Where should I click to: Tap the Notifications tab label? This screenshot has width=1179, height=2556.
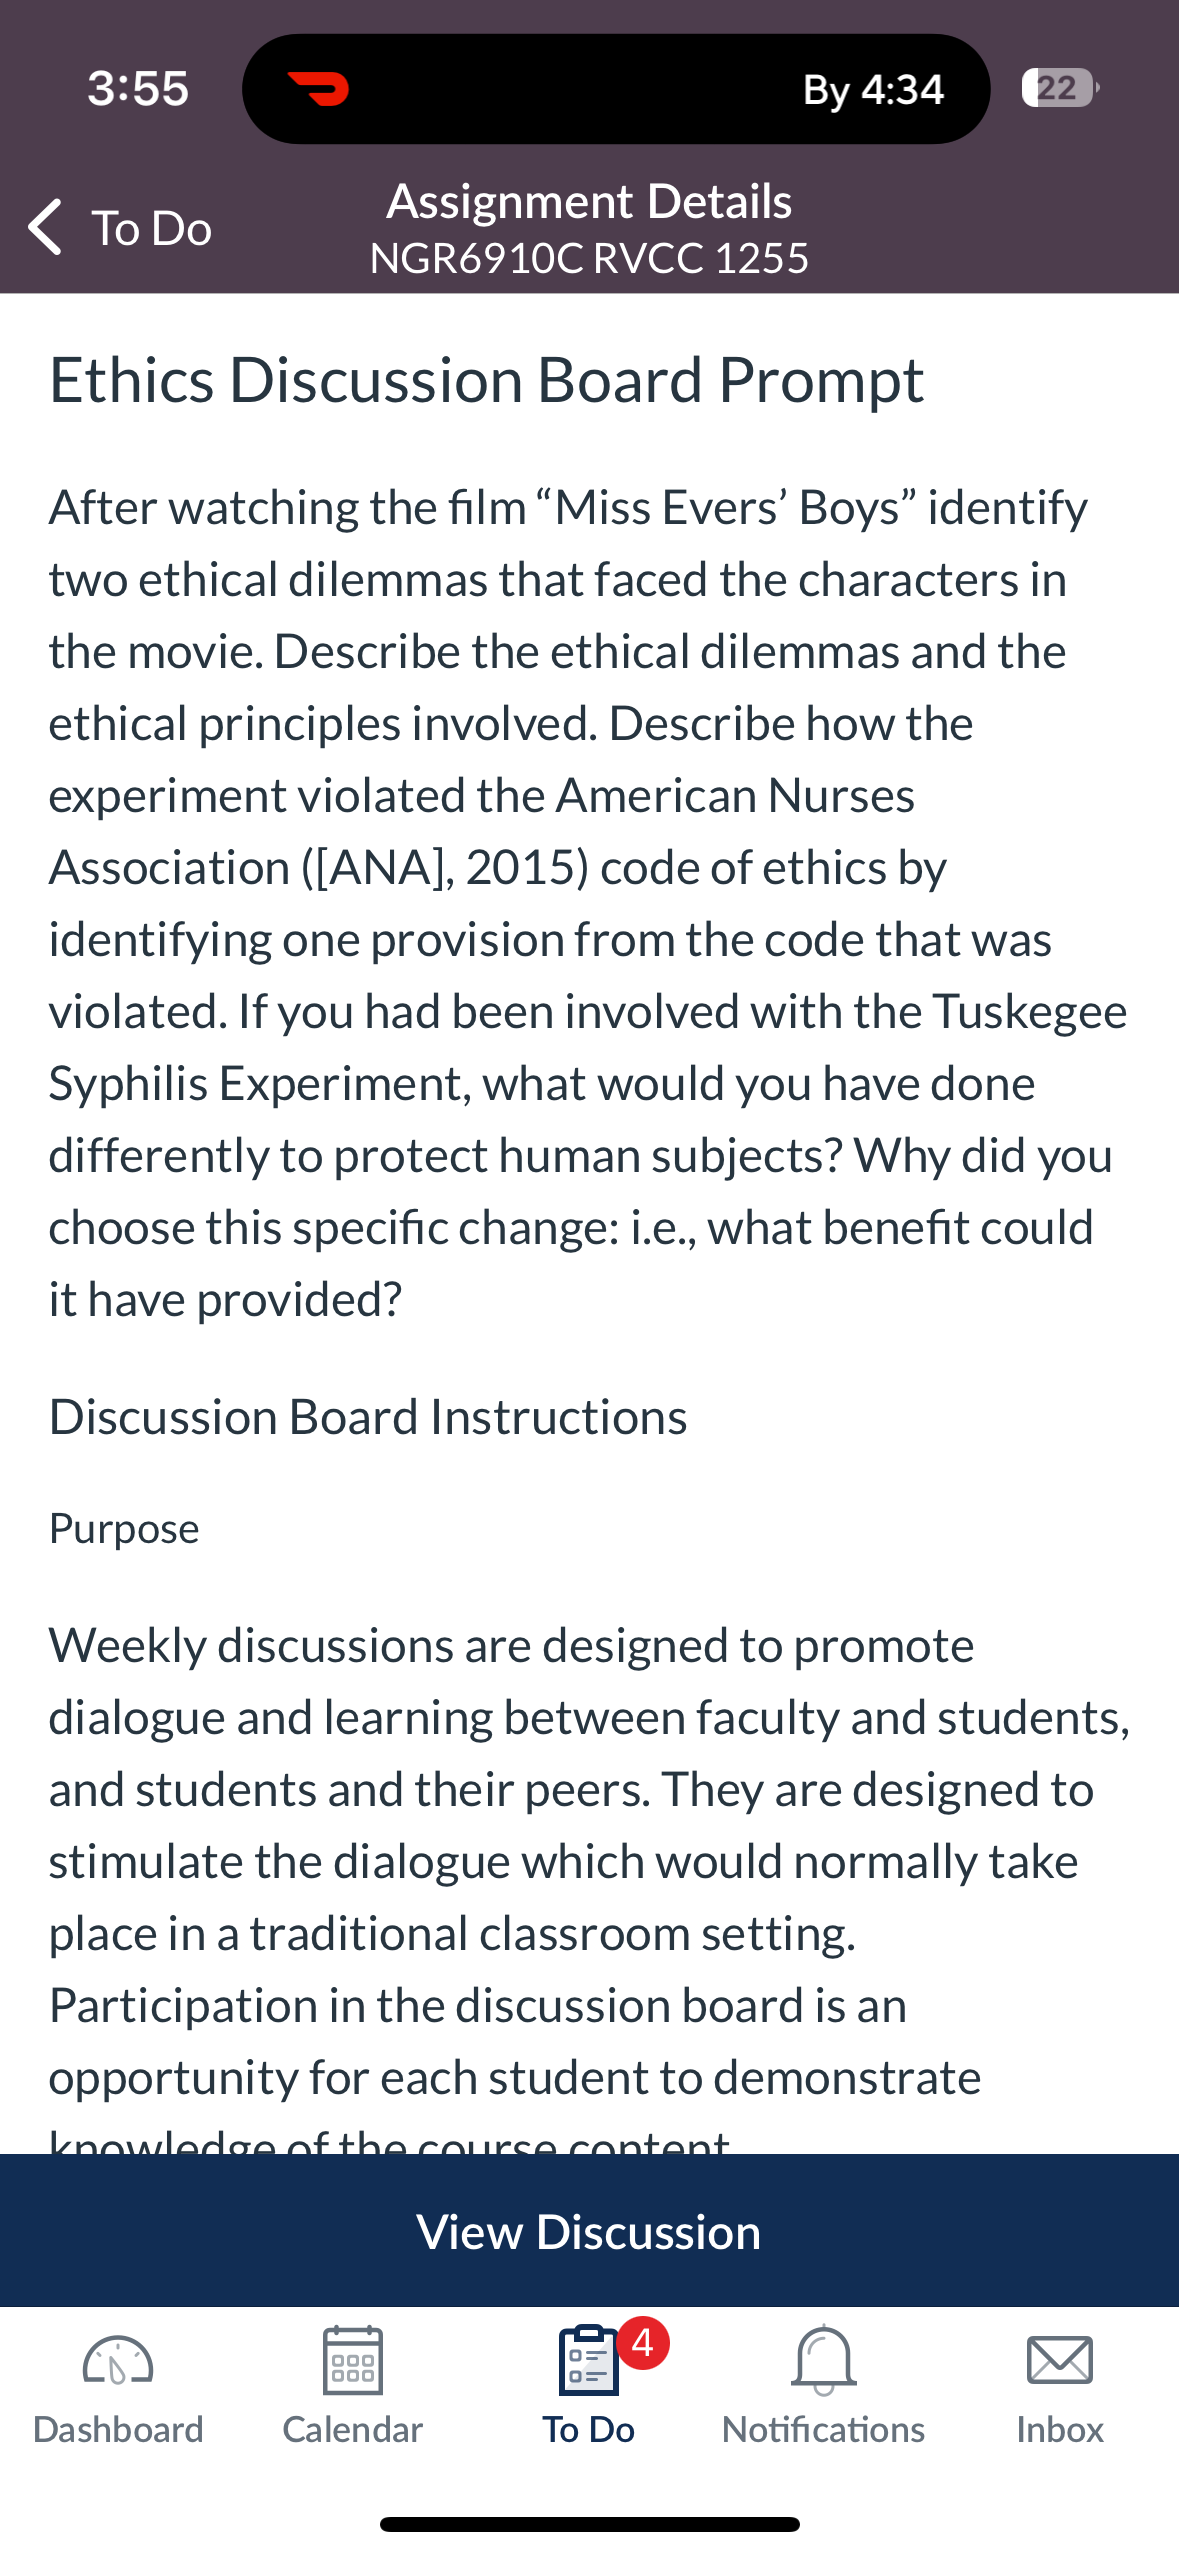tap(824, 2429)
